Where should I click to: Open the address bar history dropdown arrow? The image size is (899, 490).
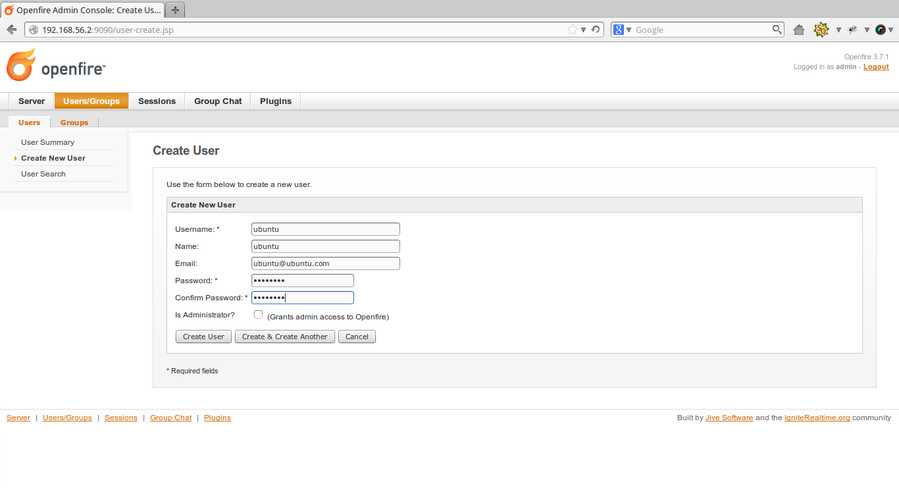pyautogui.click(x=583, y=30)
